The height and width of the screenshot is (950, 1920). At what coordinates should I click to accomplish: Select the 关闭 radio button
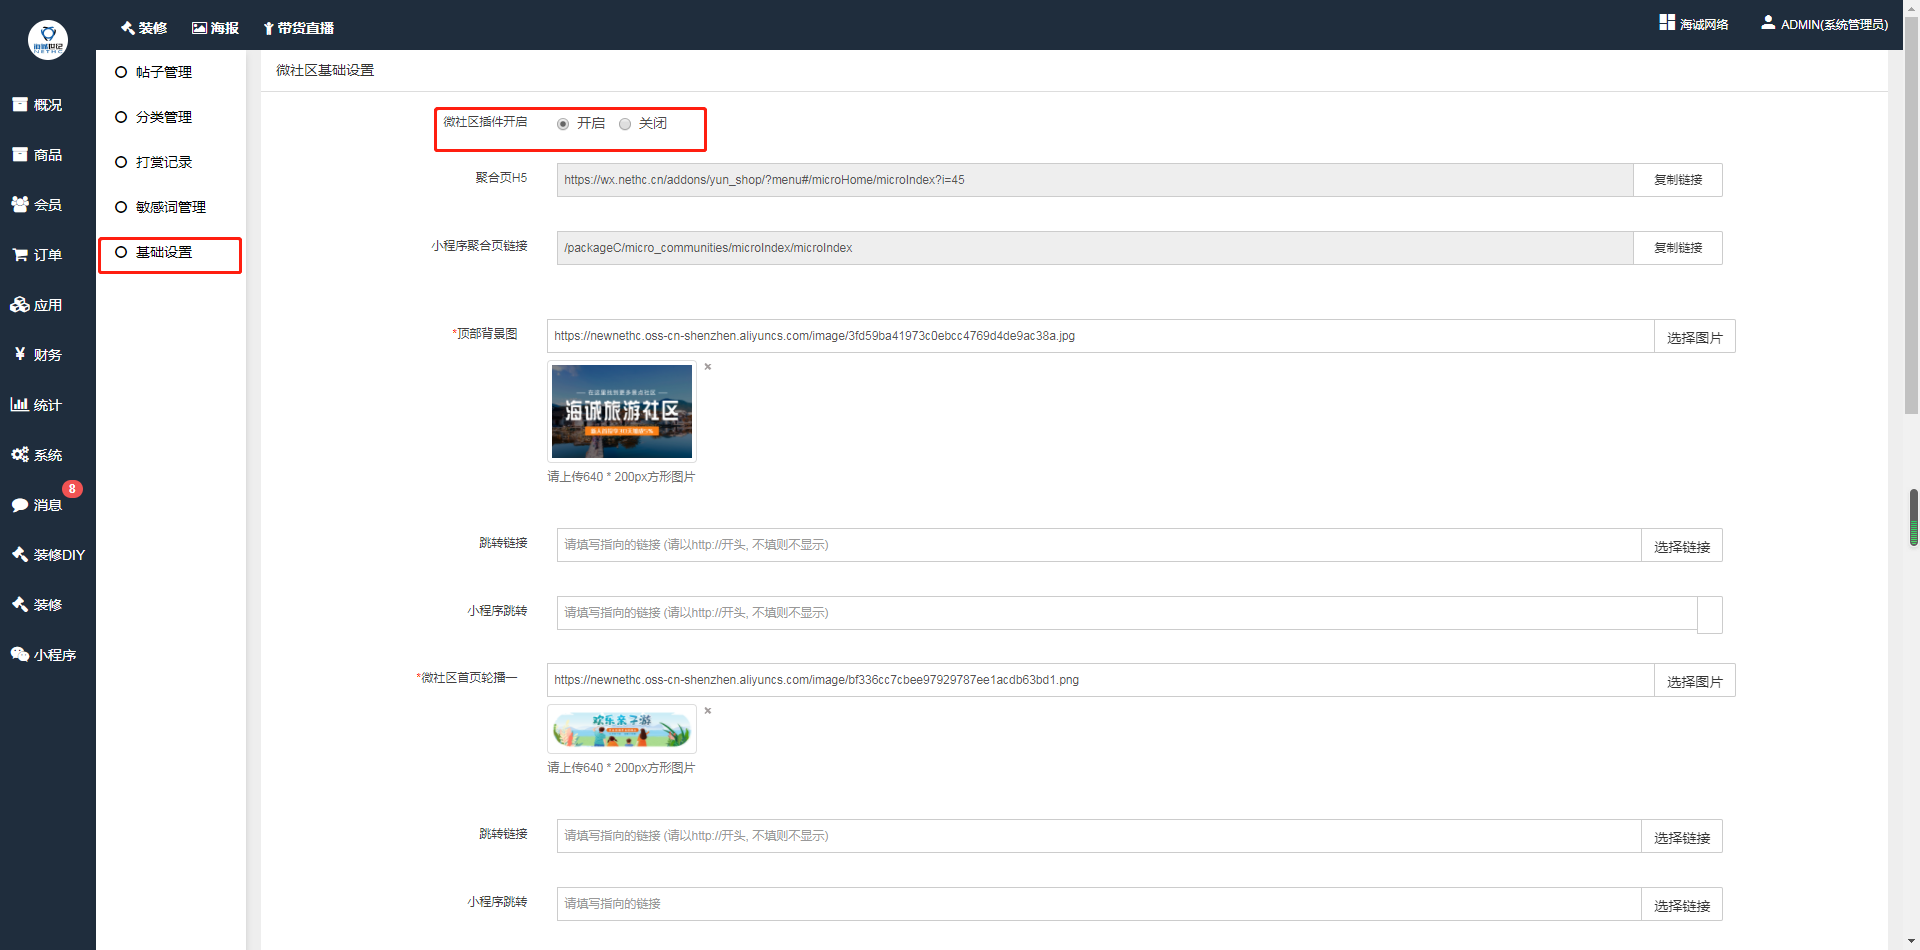625,124
